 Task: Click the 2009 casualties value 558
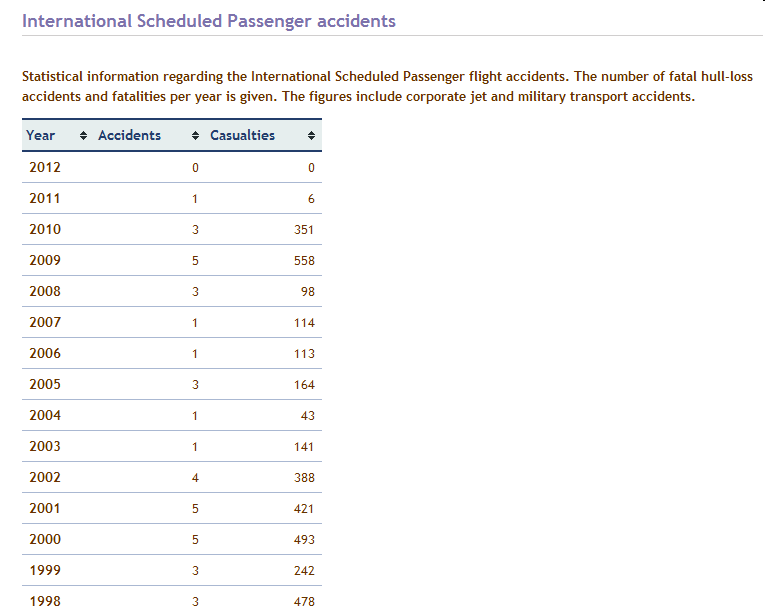click(x=304, y=261)
